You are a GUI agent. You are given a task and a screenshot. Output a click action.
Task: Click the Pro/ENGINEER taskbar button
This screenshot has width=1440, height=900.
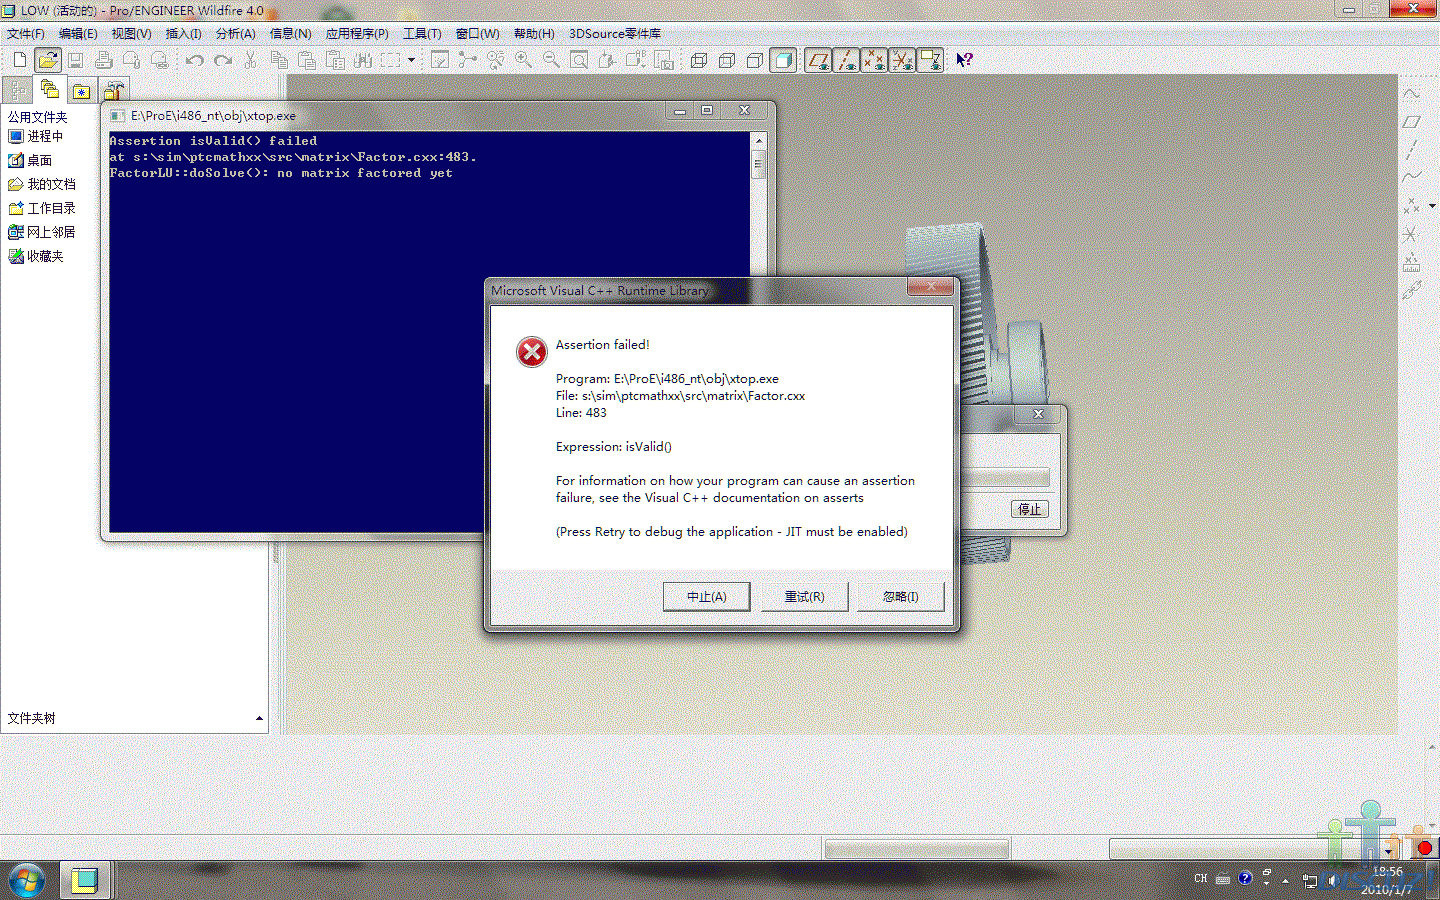tap(85, 880)
